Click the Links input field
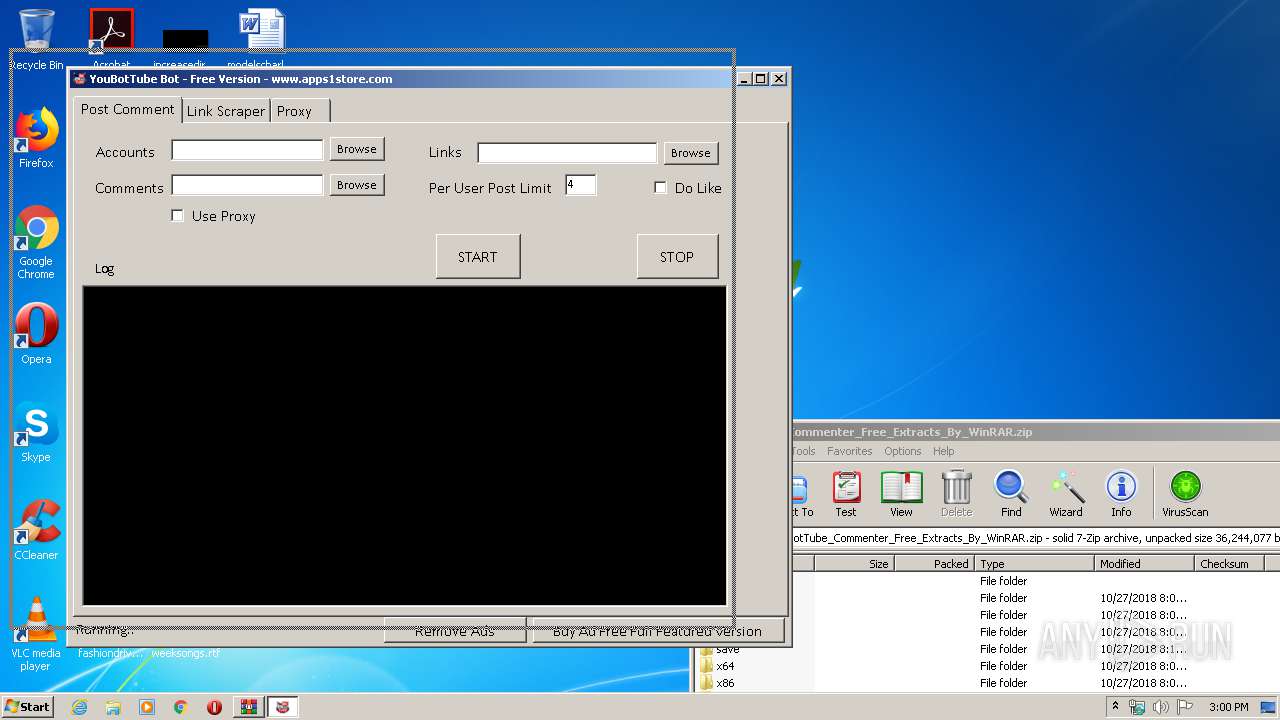The image size is (1280, 720). [567, 153]
